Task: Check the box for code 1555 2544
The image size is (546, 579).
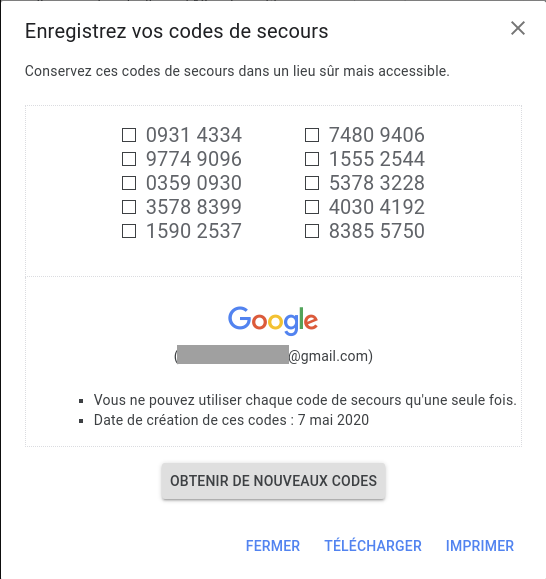Action: coord(312,159)
